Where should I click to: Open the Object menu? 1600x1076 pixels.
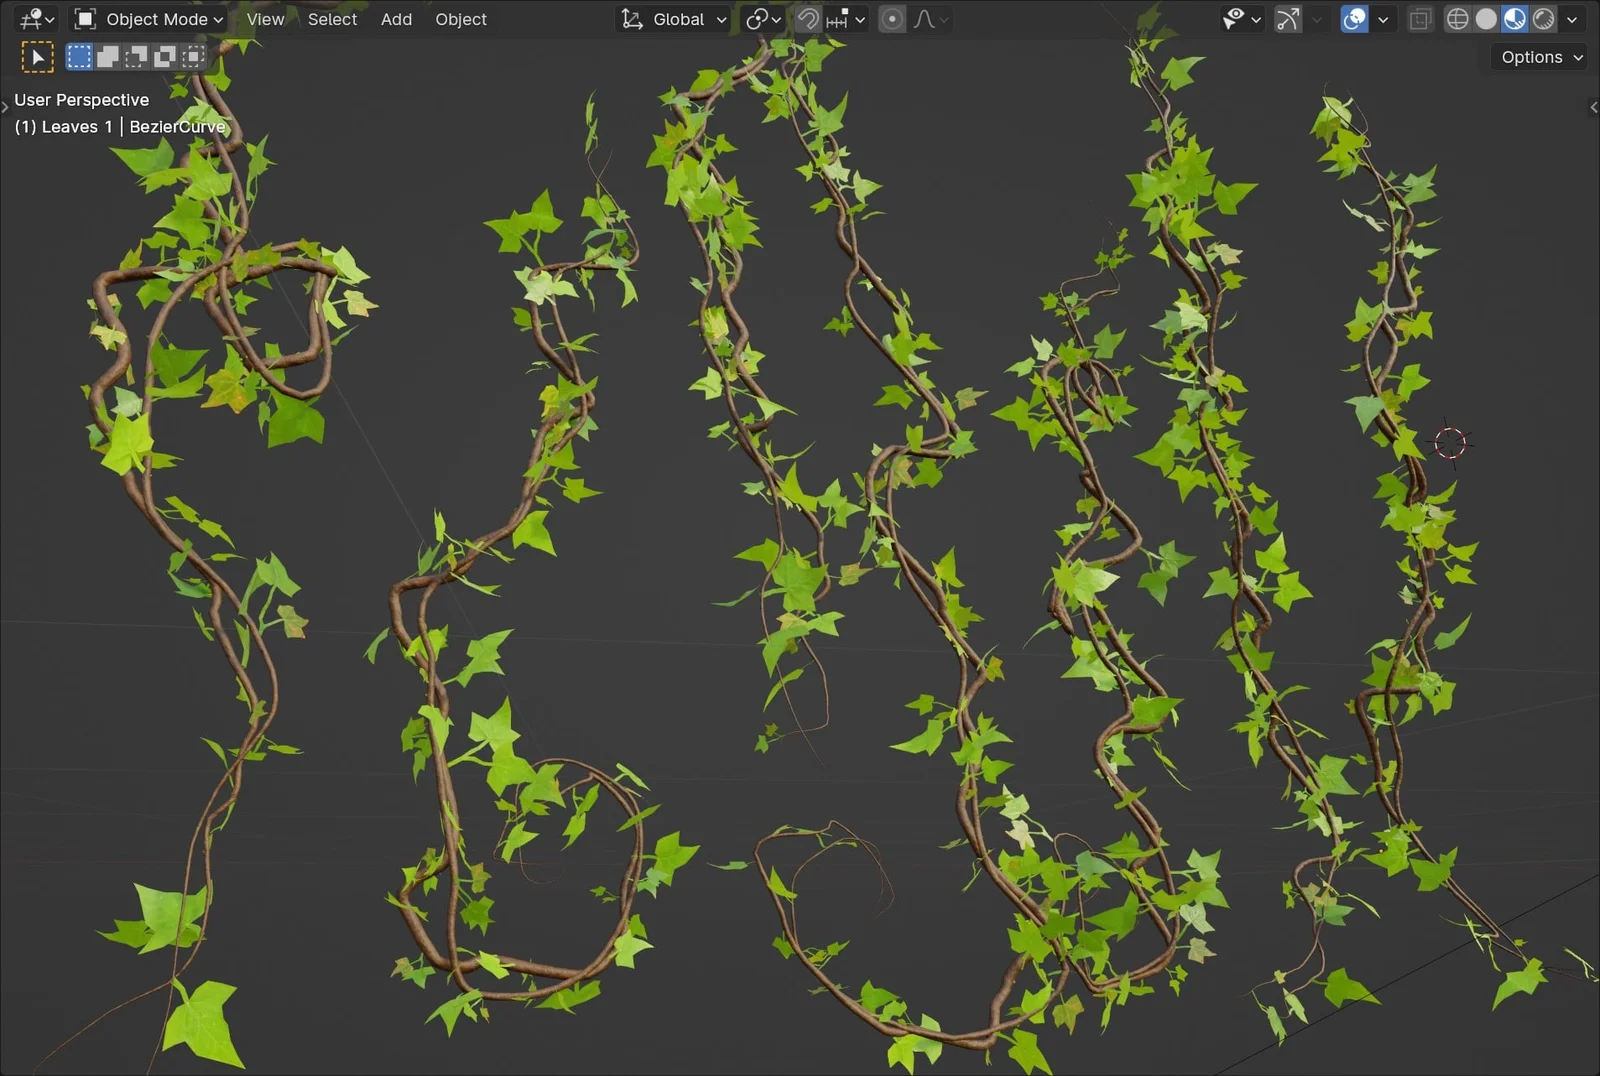[x=461, y=19]
